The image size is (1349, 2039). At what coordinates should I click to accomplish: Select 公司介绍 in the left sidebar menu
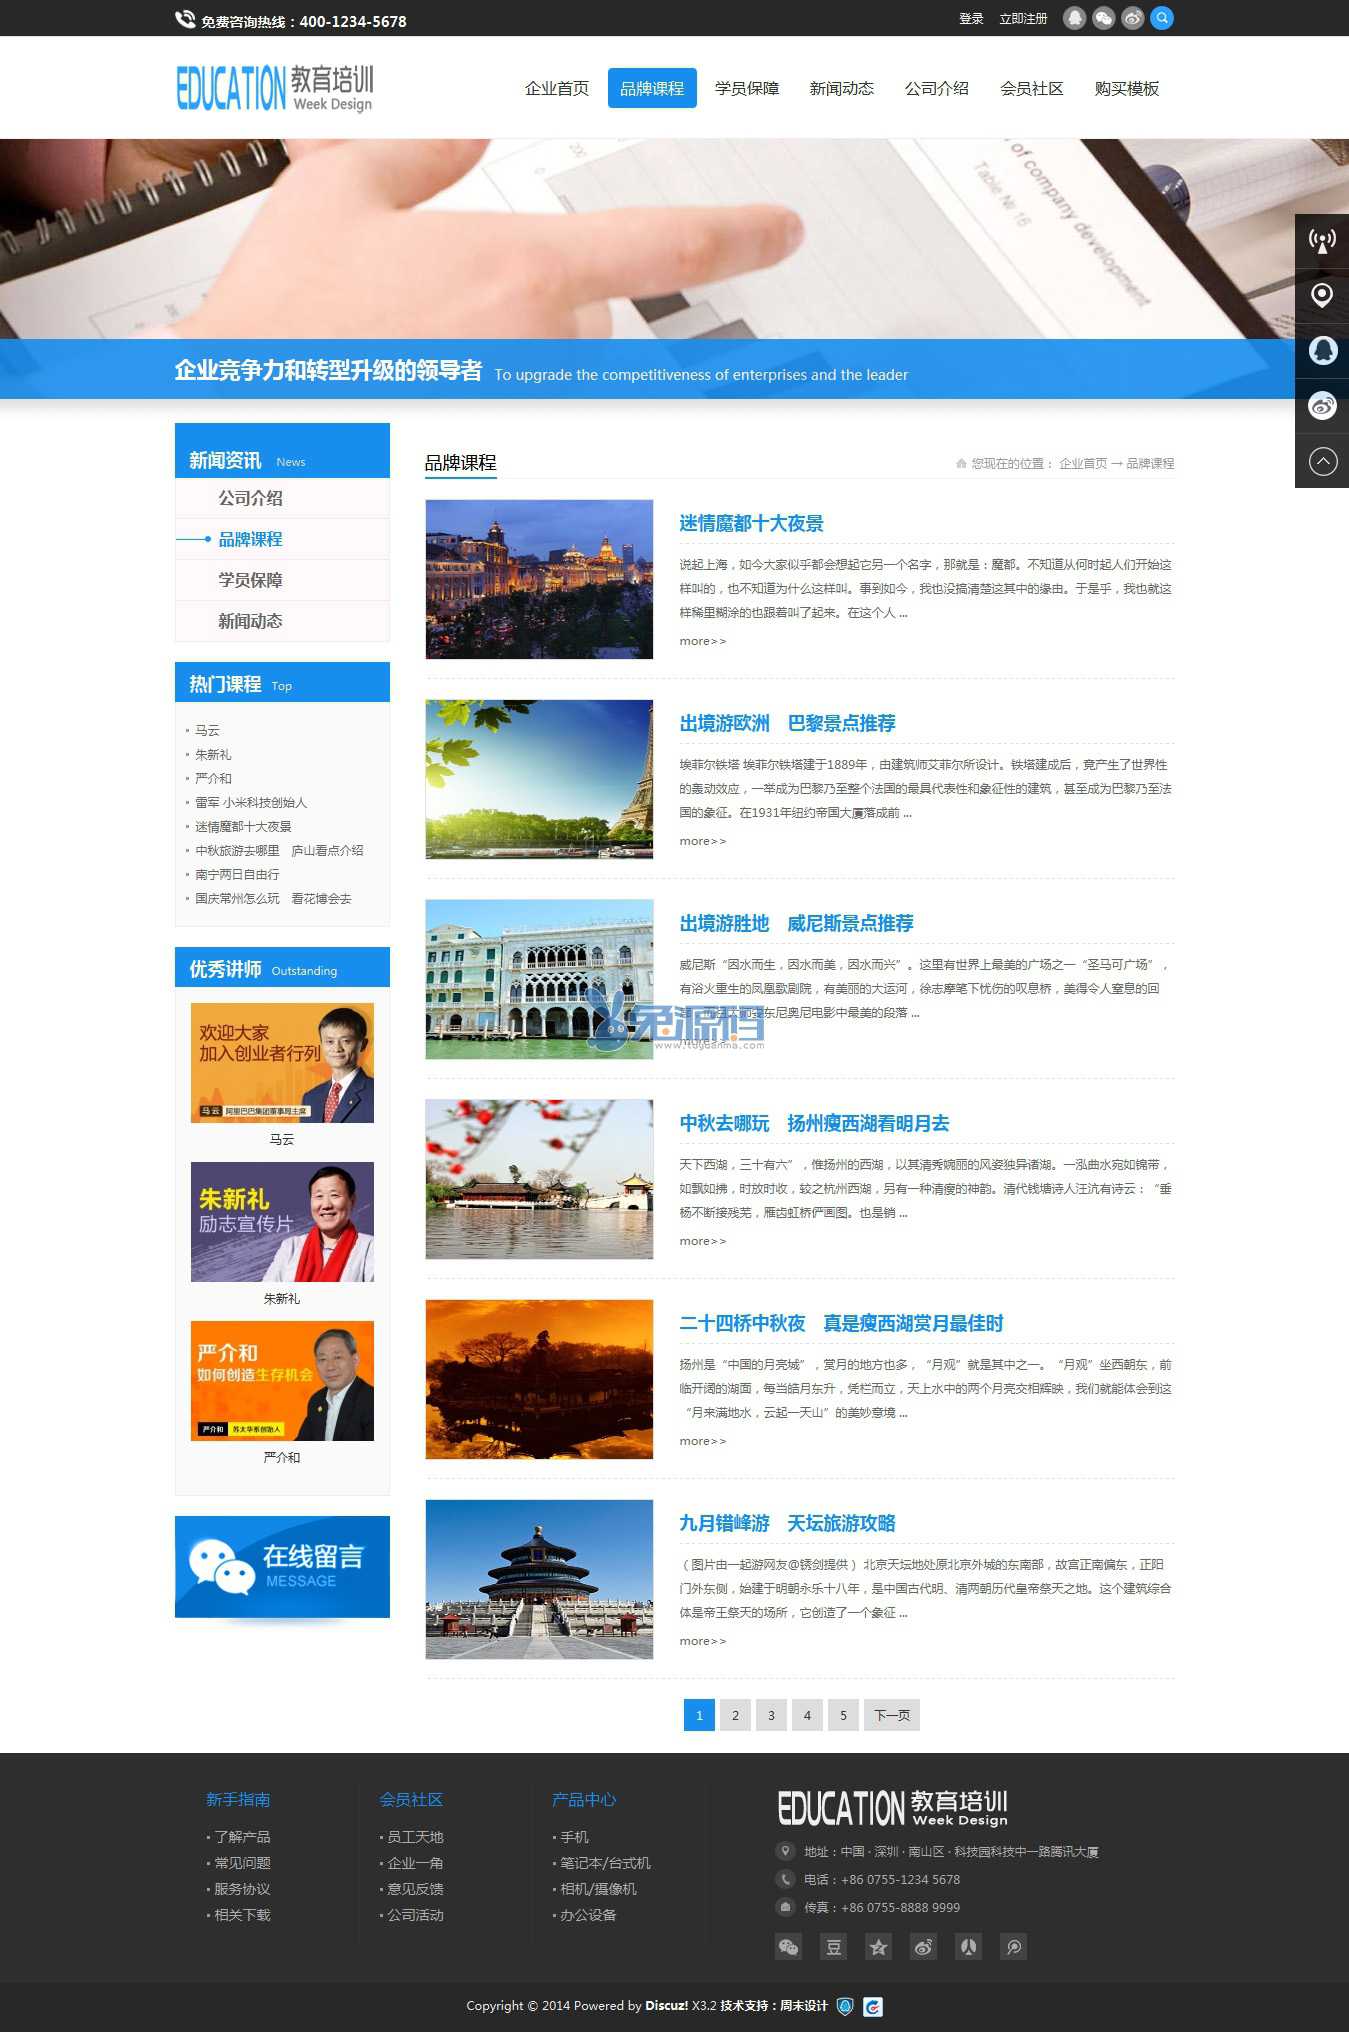250,498
